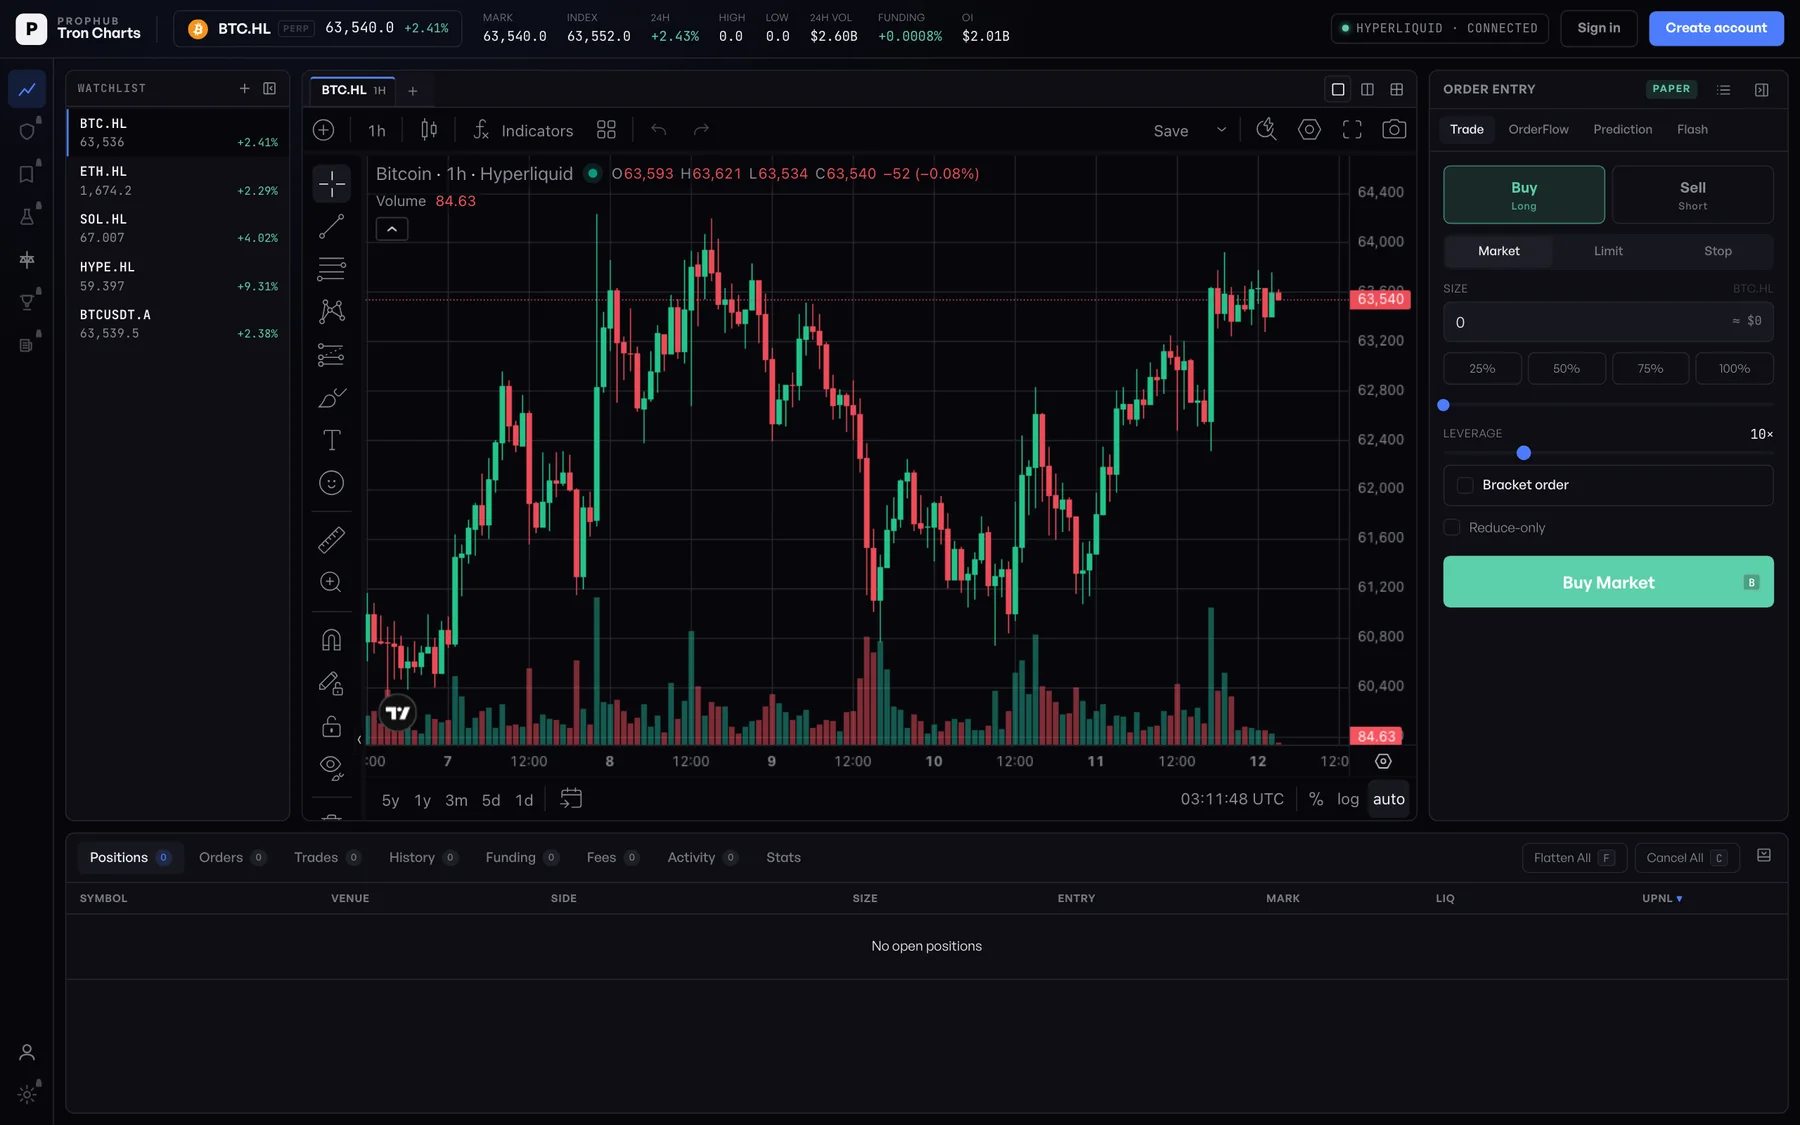The image size is (1800, 1125).
Task: Open chart settings hexagon icon
Action: (1309, 130)
